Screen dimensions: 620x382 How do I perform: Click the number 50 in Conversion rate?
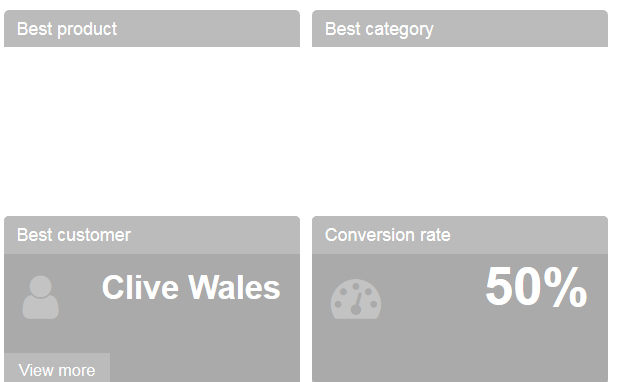pyautogui.click(x=513, y=286)
